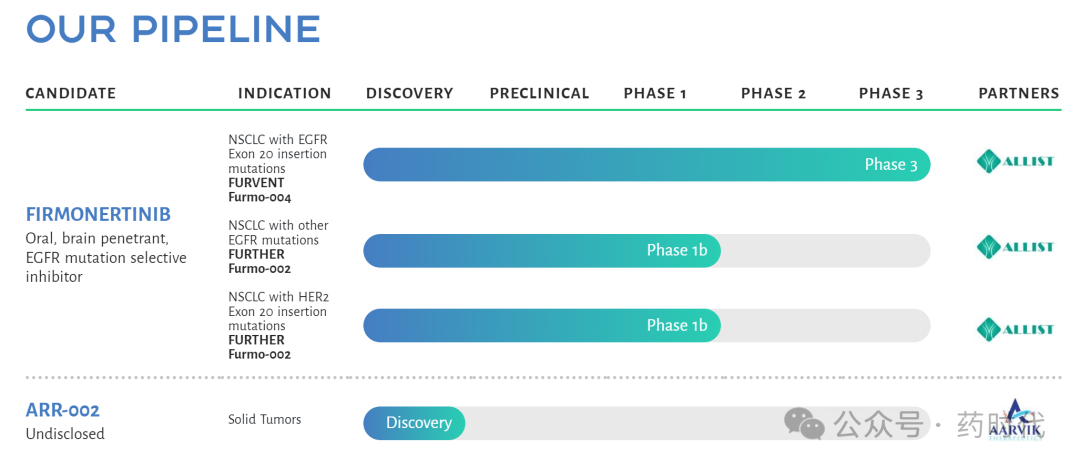
Task: Click the INDICATION column header
Action: tap(284, 93)
